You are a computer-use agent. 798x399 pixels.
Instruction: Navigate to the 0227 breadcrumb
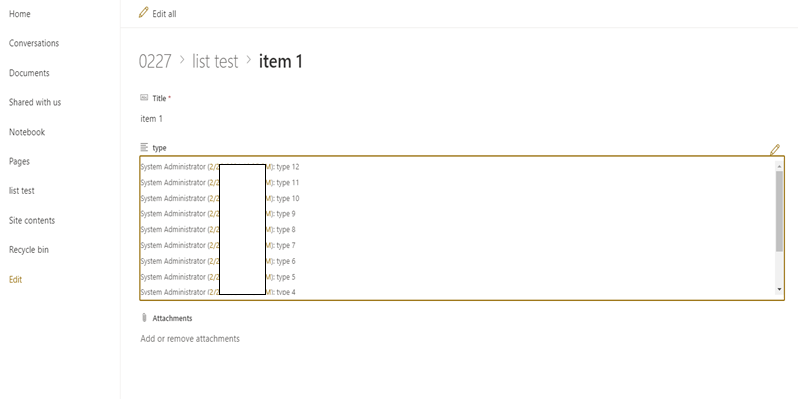[x=155, y=61]
